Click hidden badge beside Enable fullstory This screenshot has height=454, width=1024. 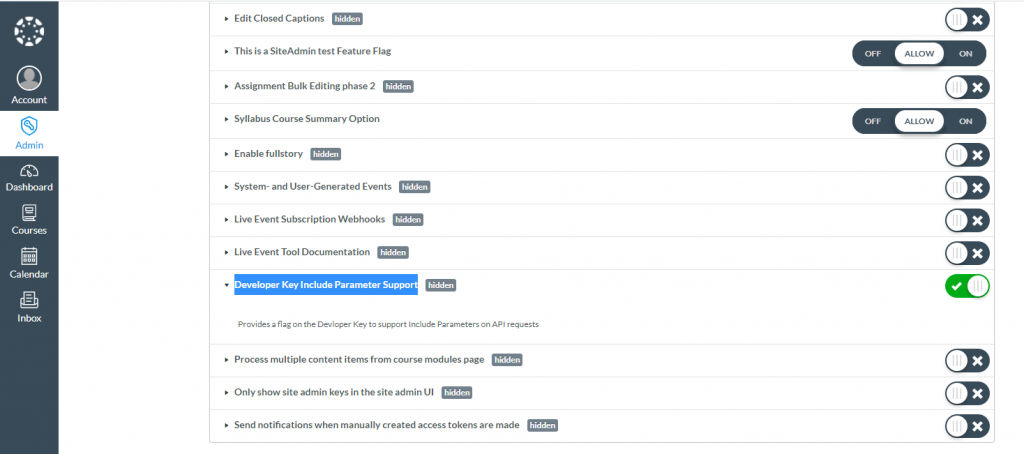326,154
